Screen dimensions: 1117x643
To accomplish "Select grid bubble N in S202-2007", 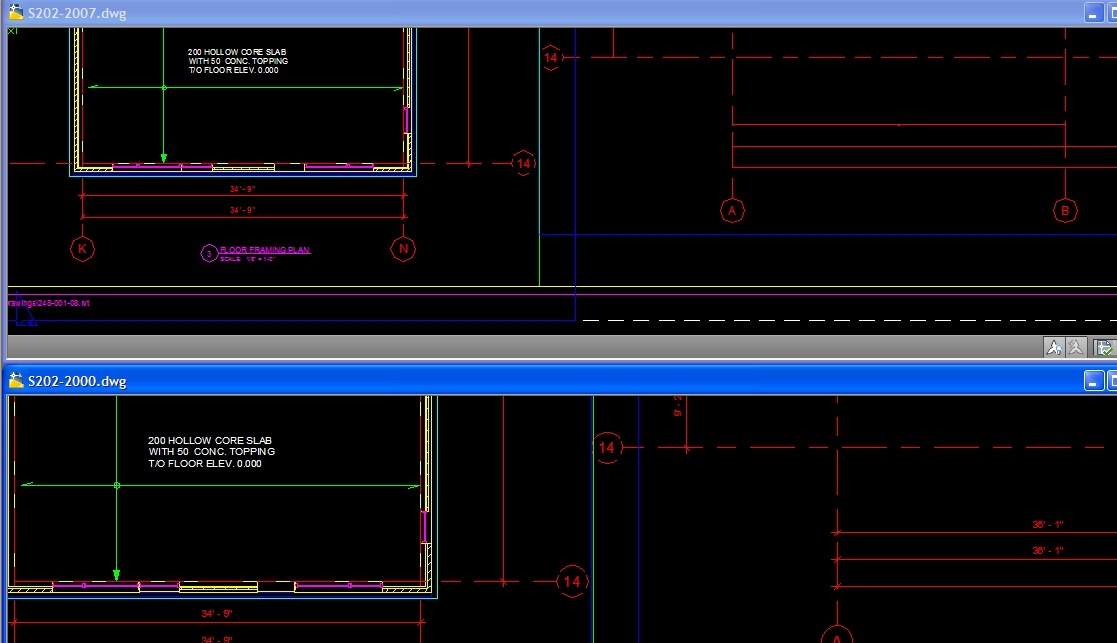I will tap(403, 249).
